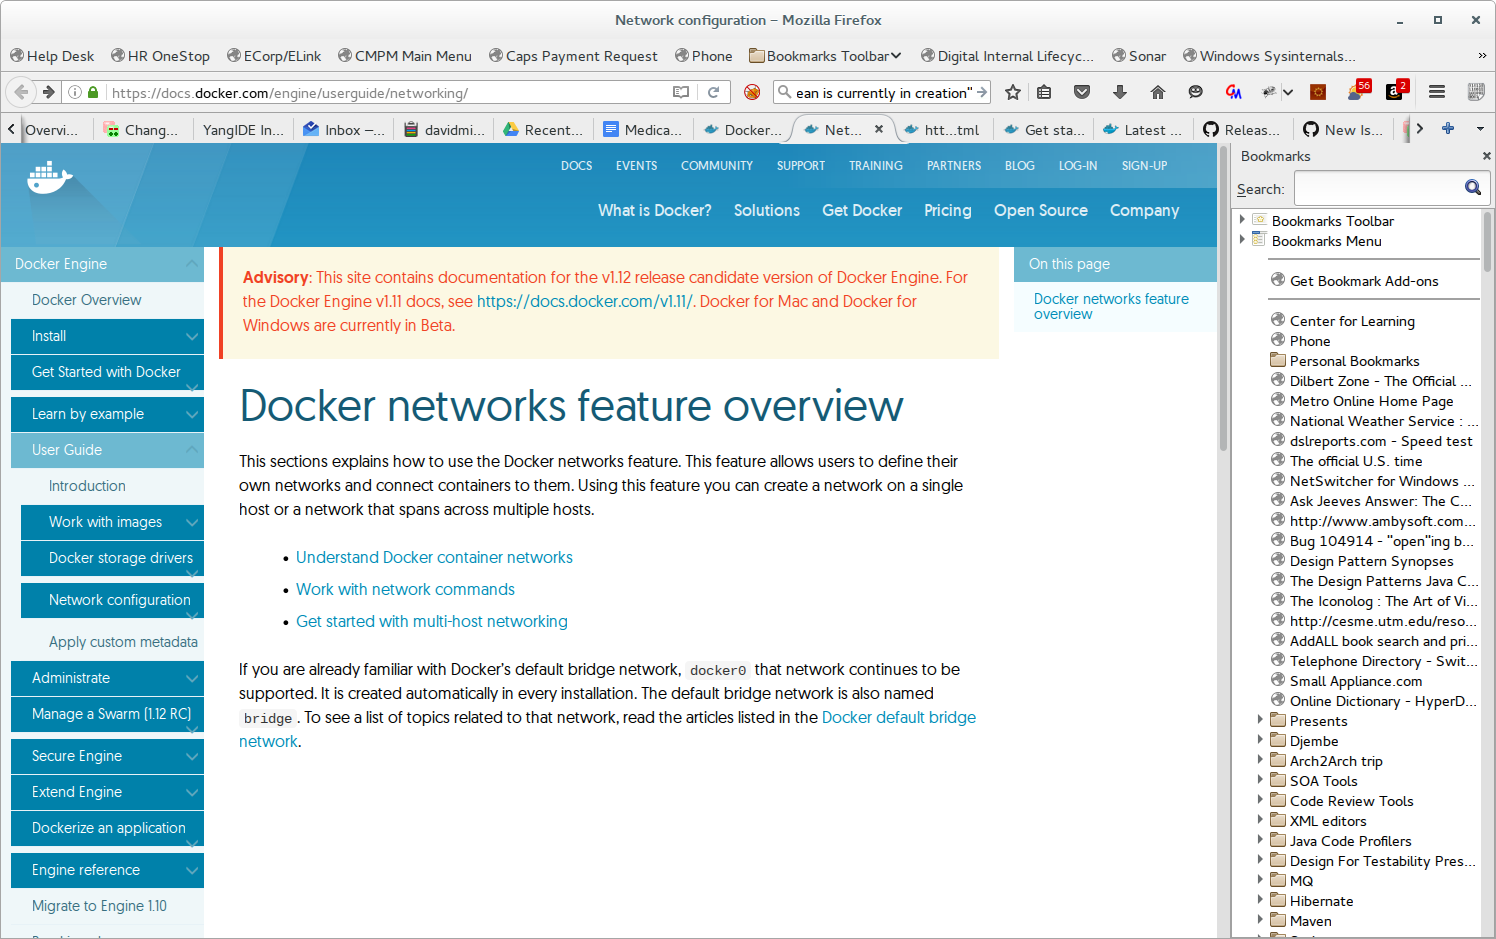Expand the Presents bookmark folder
Screen dimensions: 1496x939
1260,720
